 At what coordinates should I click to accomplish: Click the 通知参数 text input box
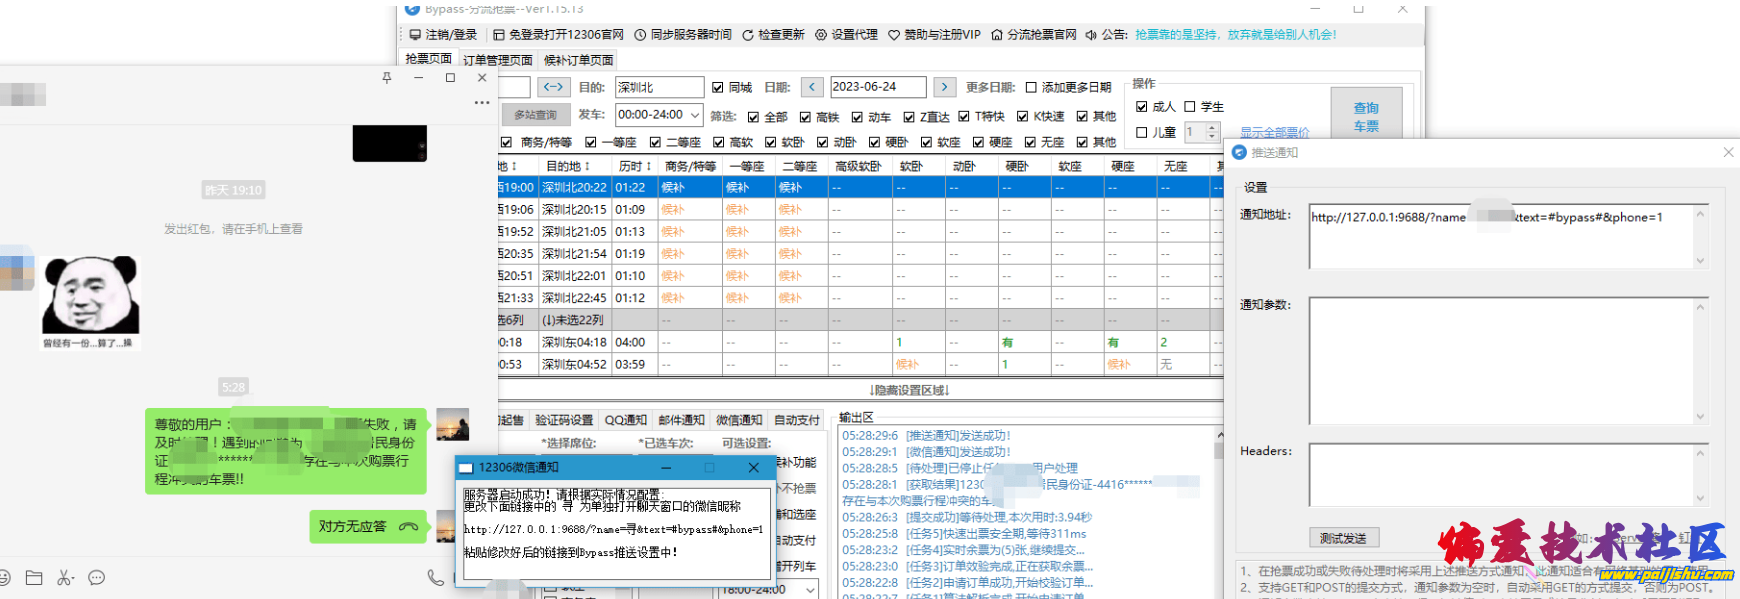point(1501,360)
